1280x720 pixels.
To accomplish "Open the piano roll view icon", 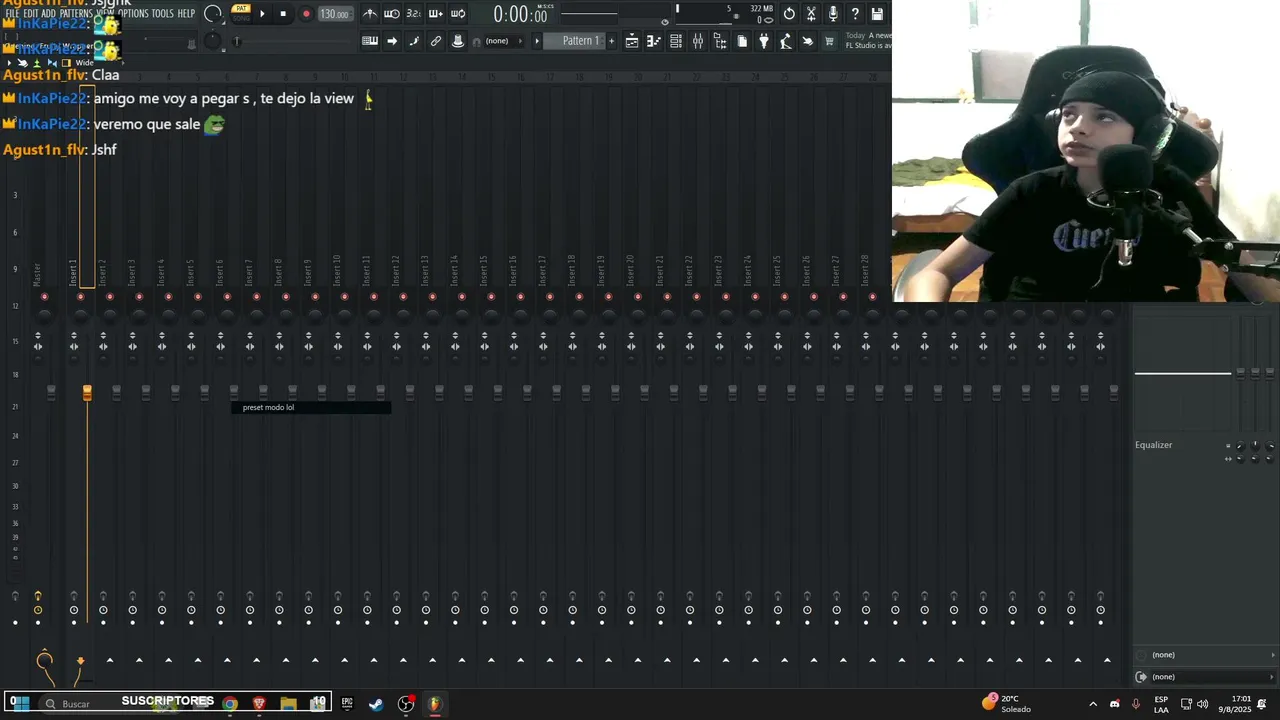I will click(x=654, y=41).
